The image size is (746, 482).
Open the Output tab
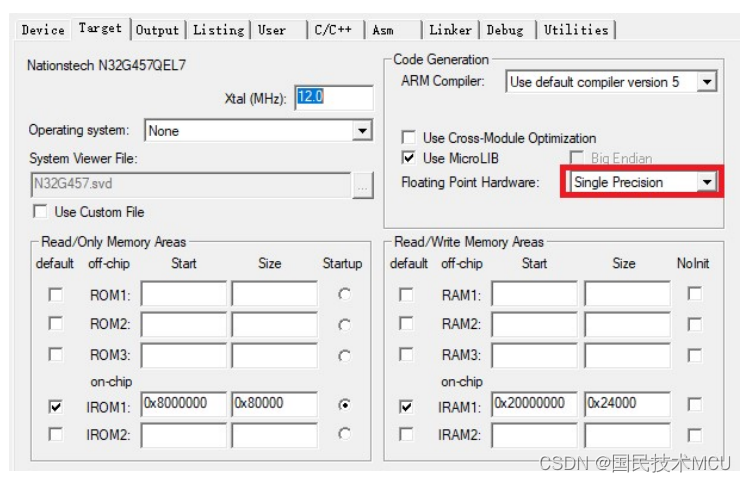coord(157,30)
